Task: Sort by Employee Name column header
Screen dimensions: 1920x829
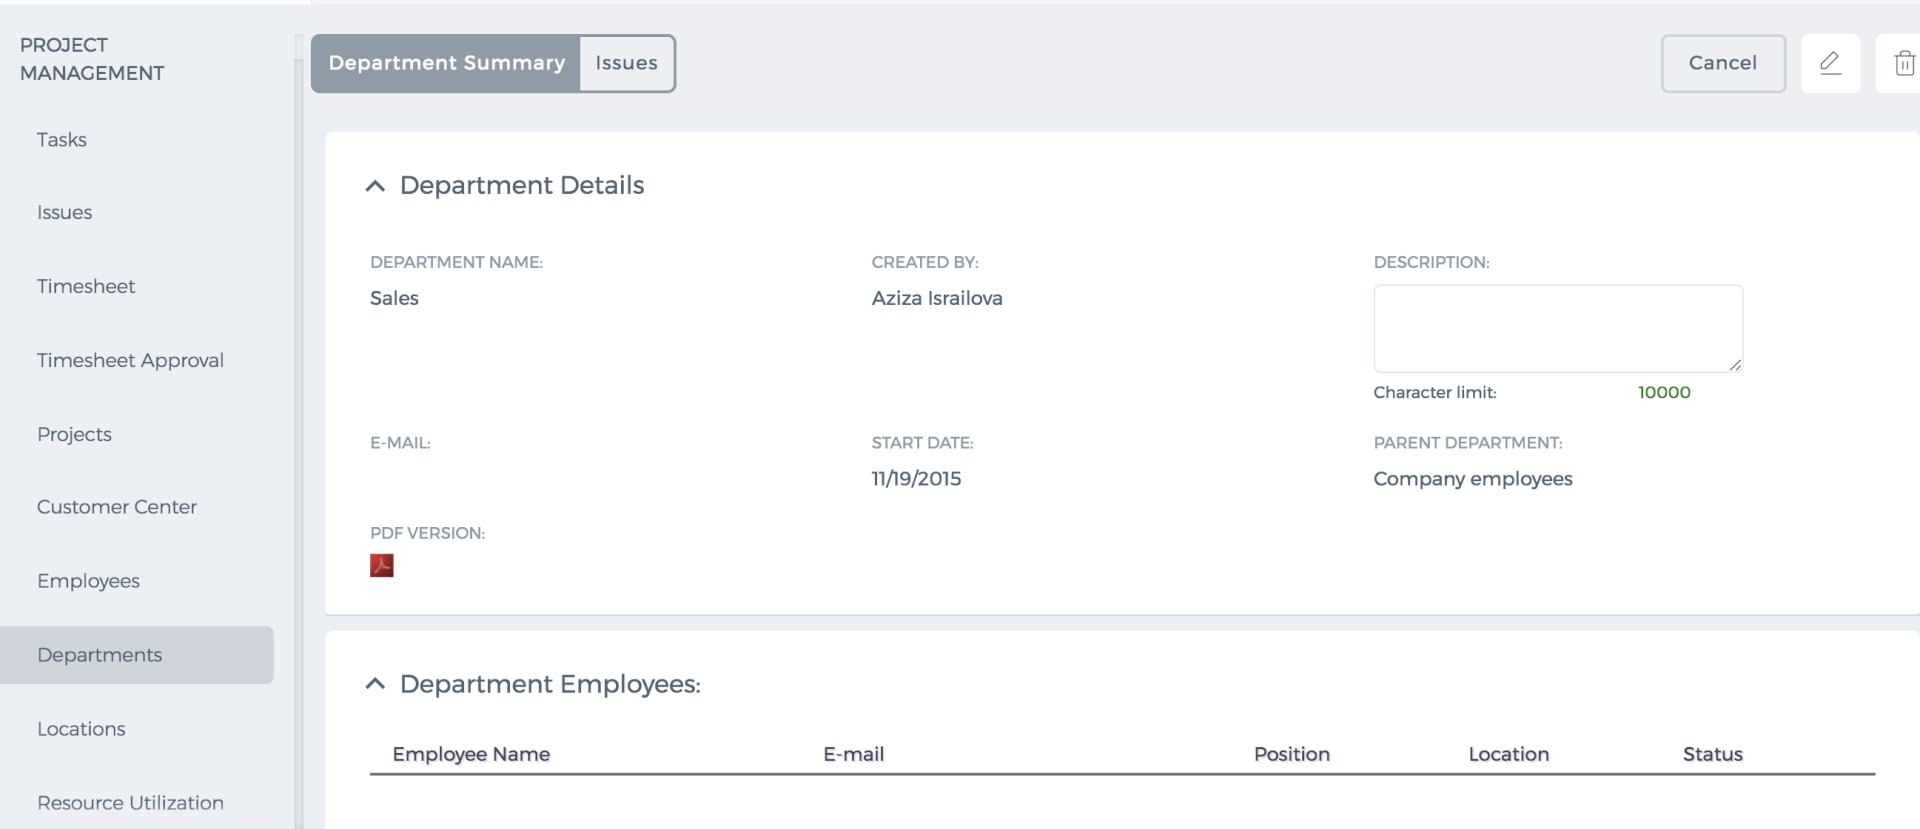Action: click(x=471, y=754)
